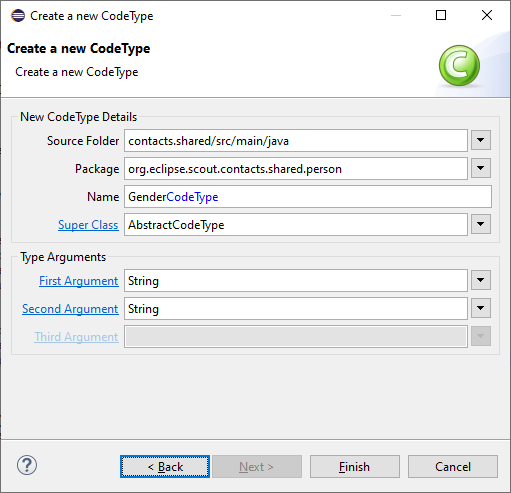Select the Package text field
This screenshot has width=511, height=493.
(296, 169)
